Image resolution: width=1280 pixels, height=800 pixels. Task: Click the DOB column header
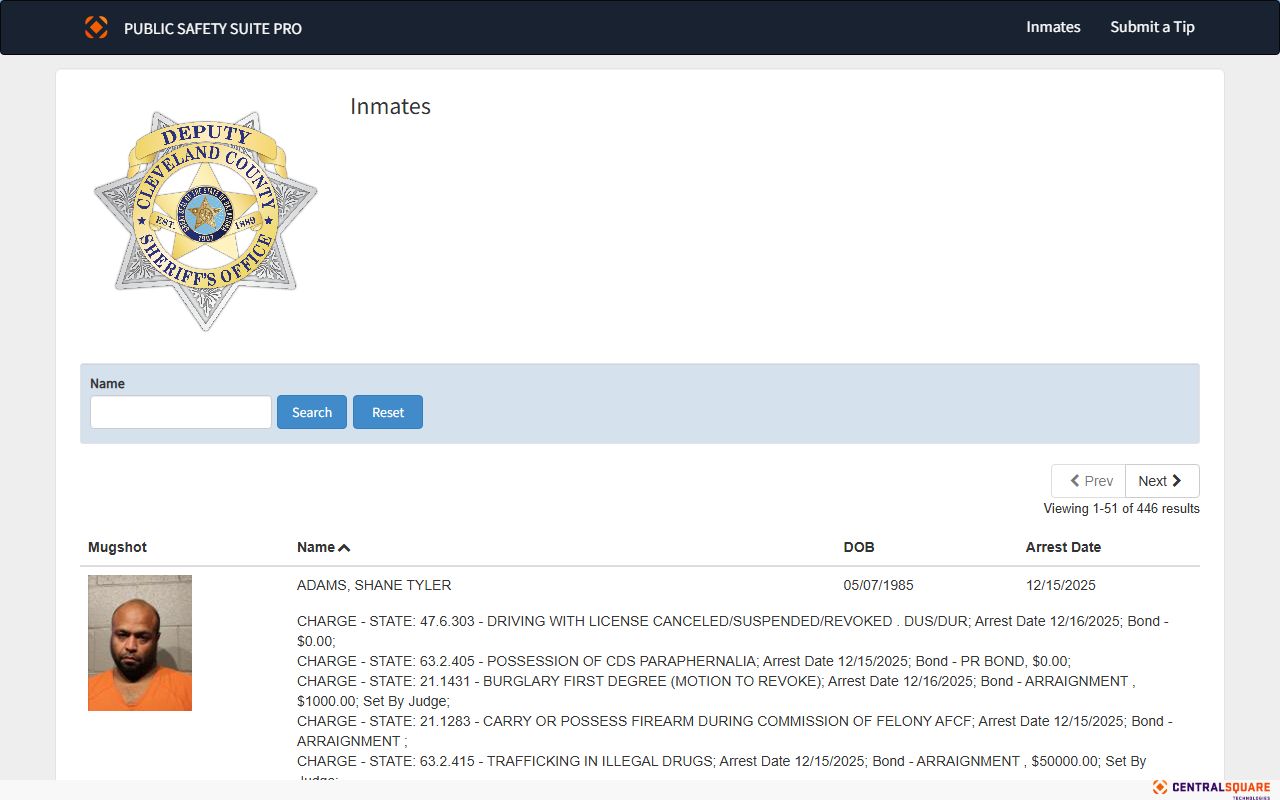(x=859, y=547)
